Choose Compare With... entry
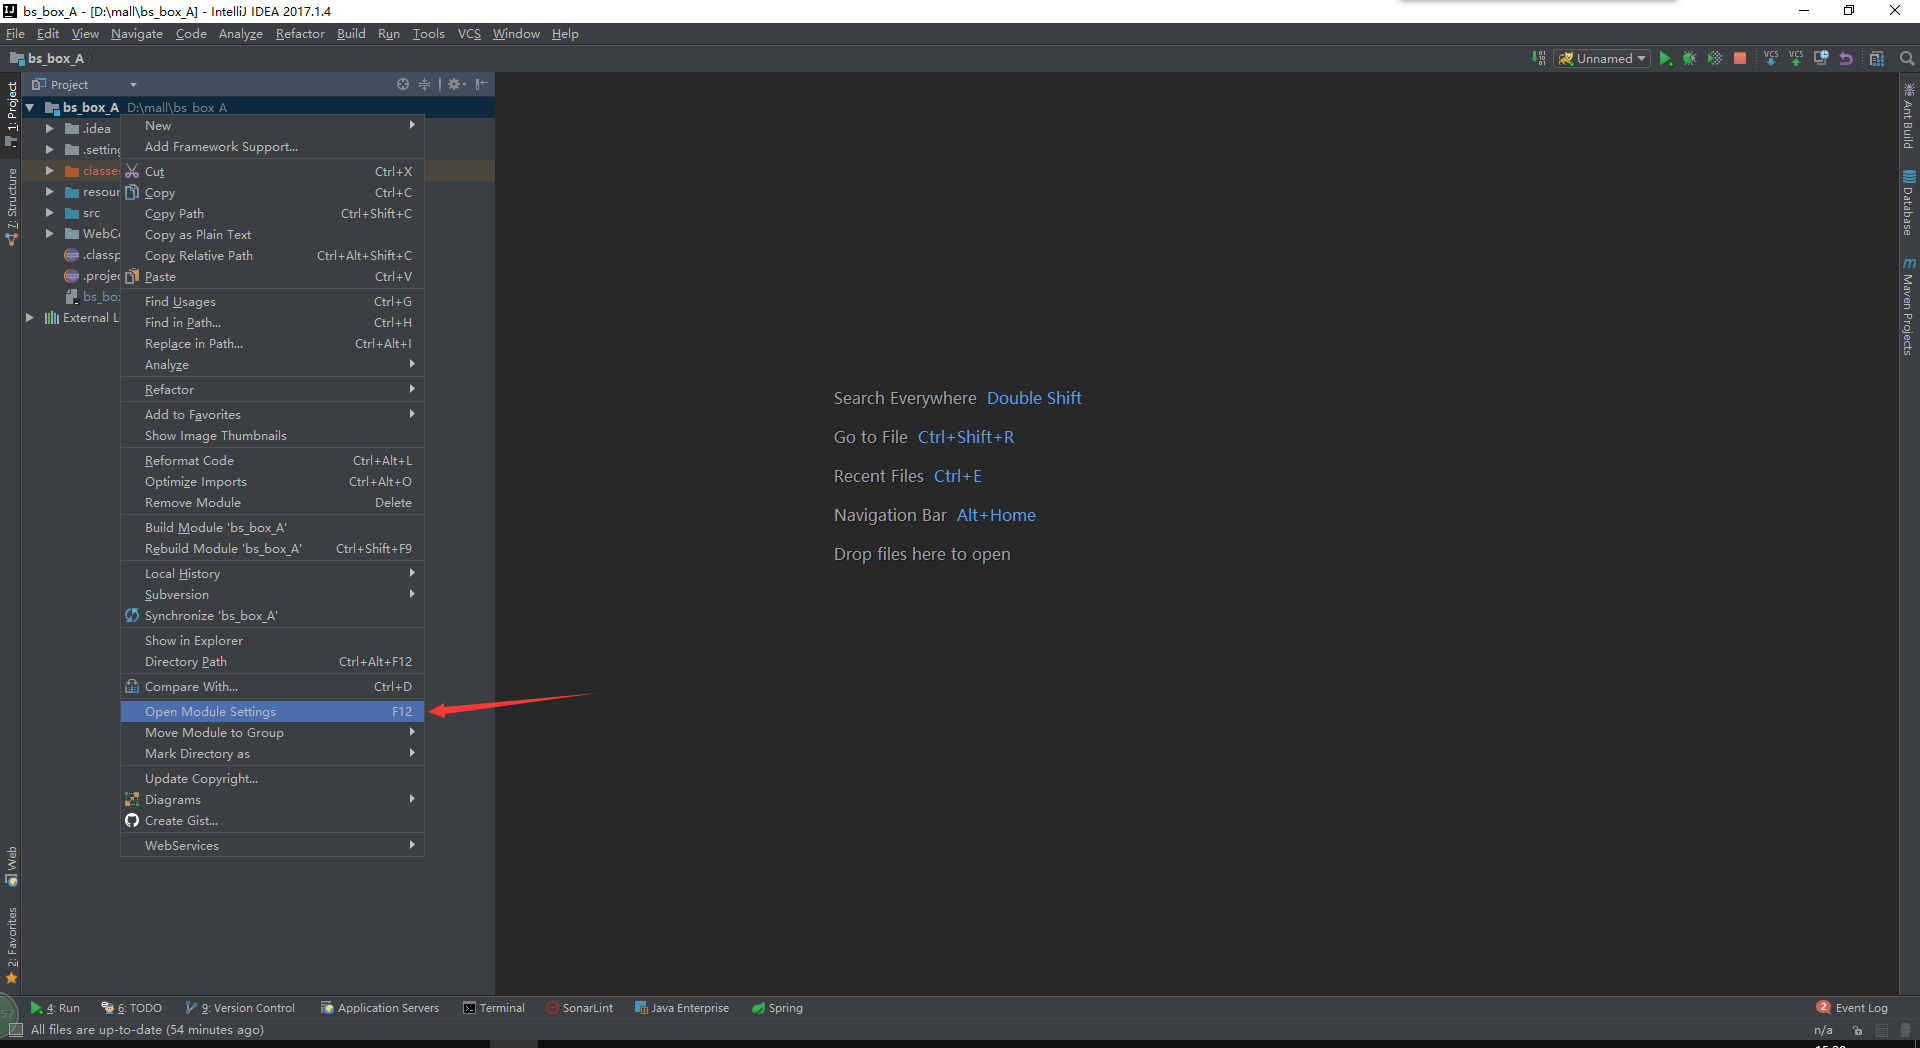1920x1048 pixels. [x=272, y=686]
